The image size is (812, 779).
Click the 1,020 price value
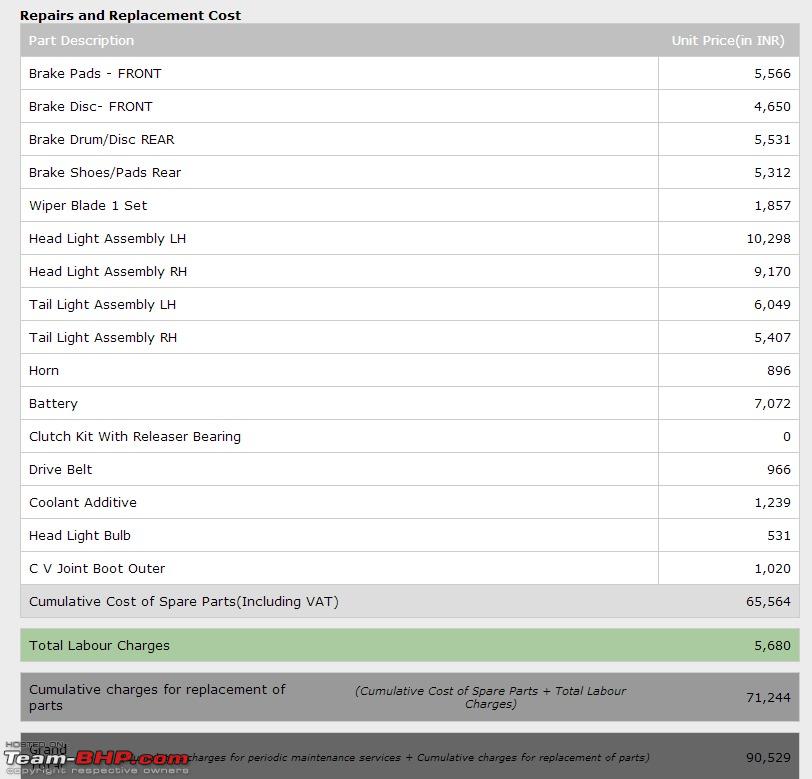coord(772,569)
